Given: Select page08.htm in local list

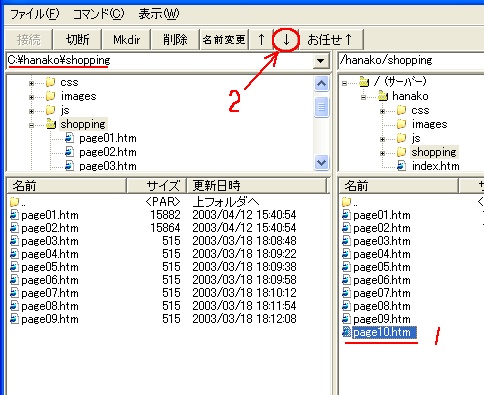Looking at the screenshot, I should [50, 306].
